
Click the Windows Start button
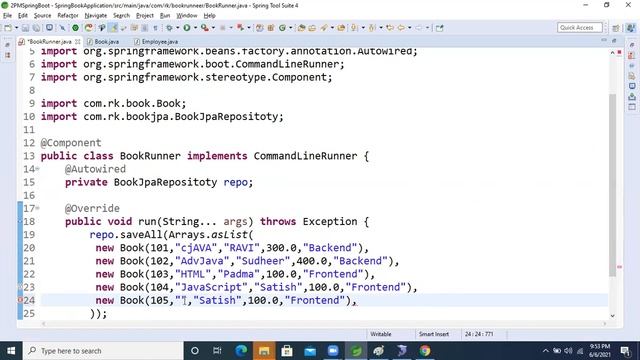(x=11, y=351)
